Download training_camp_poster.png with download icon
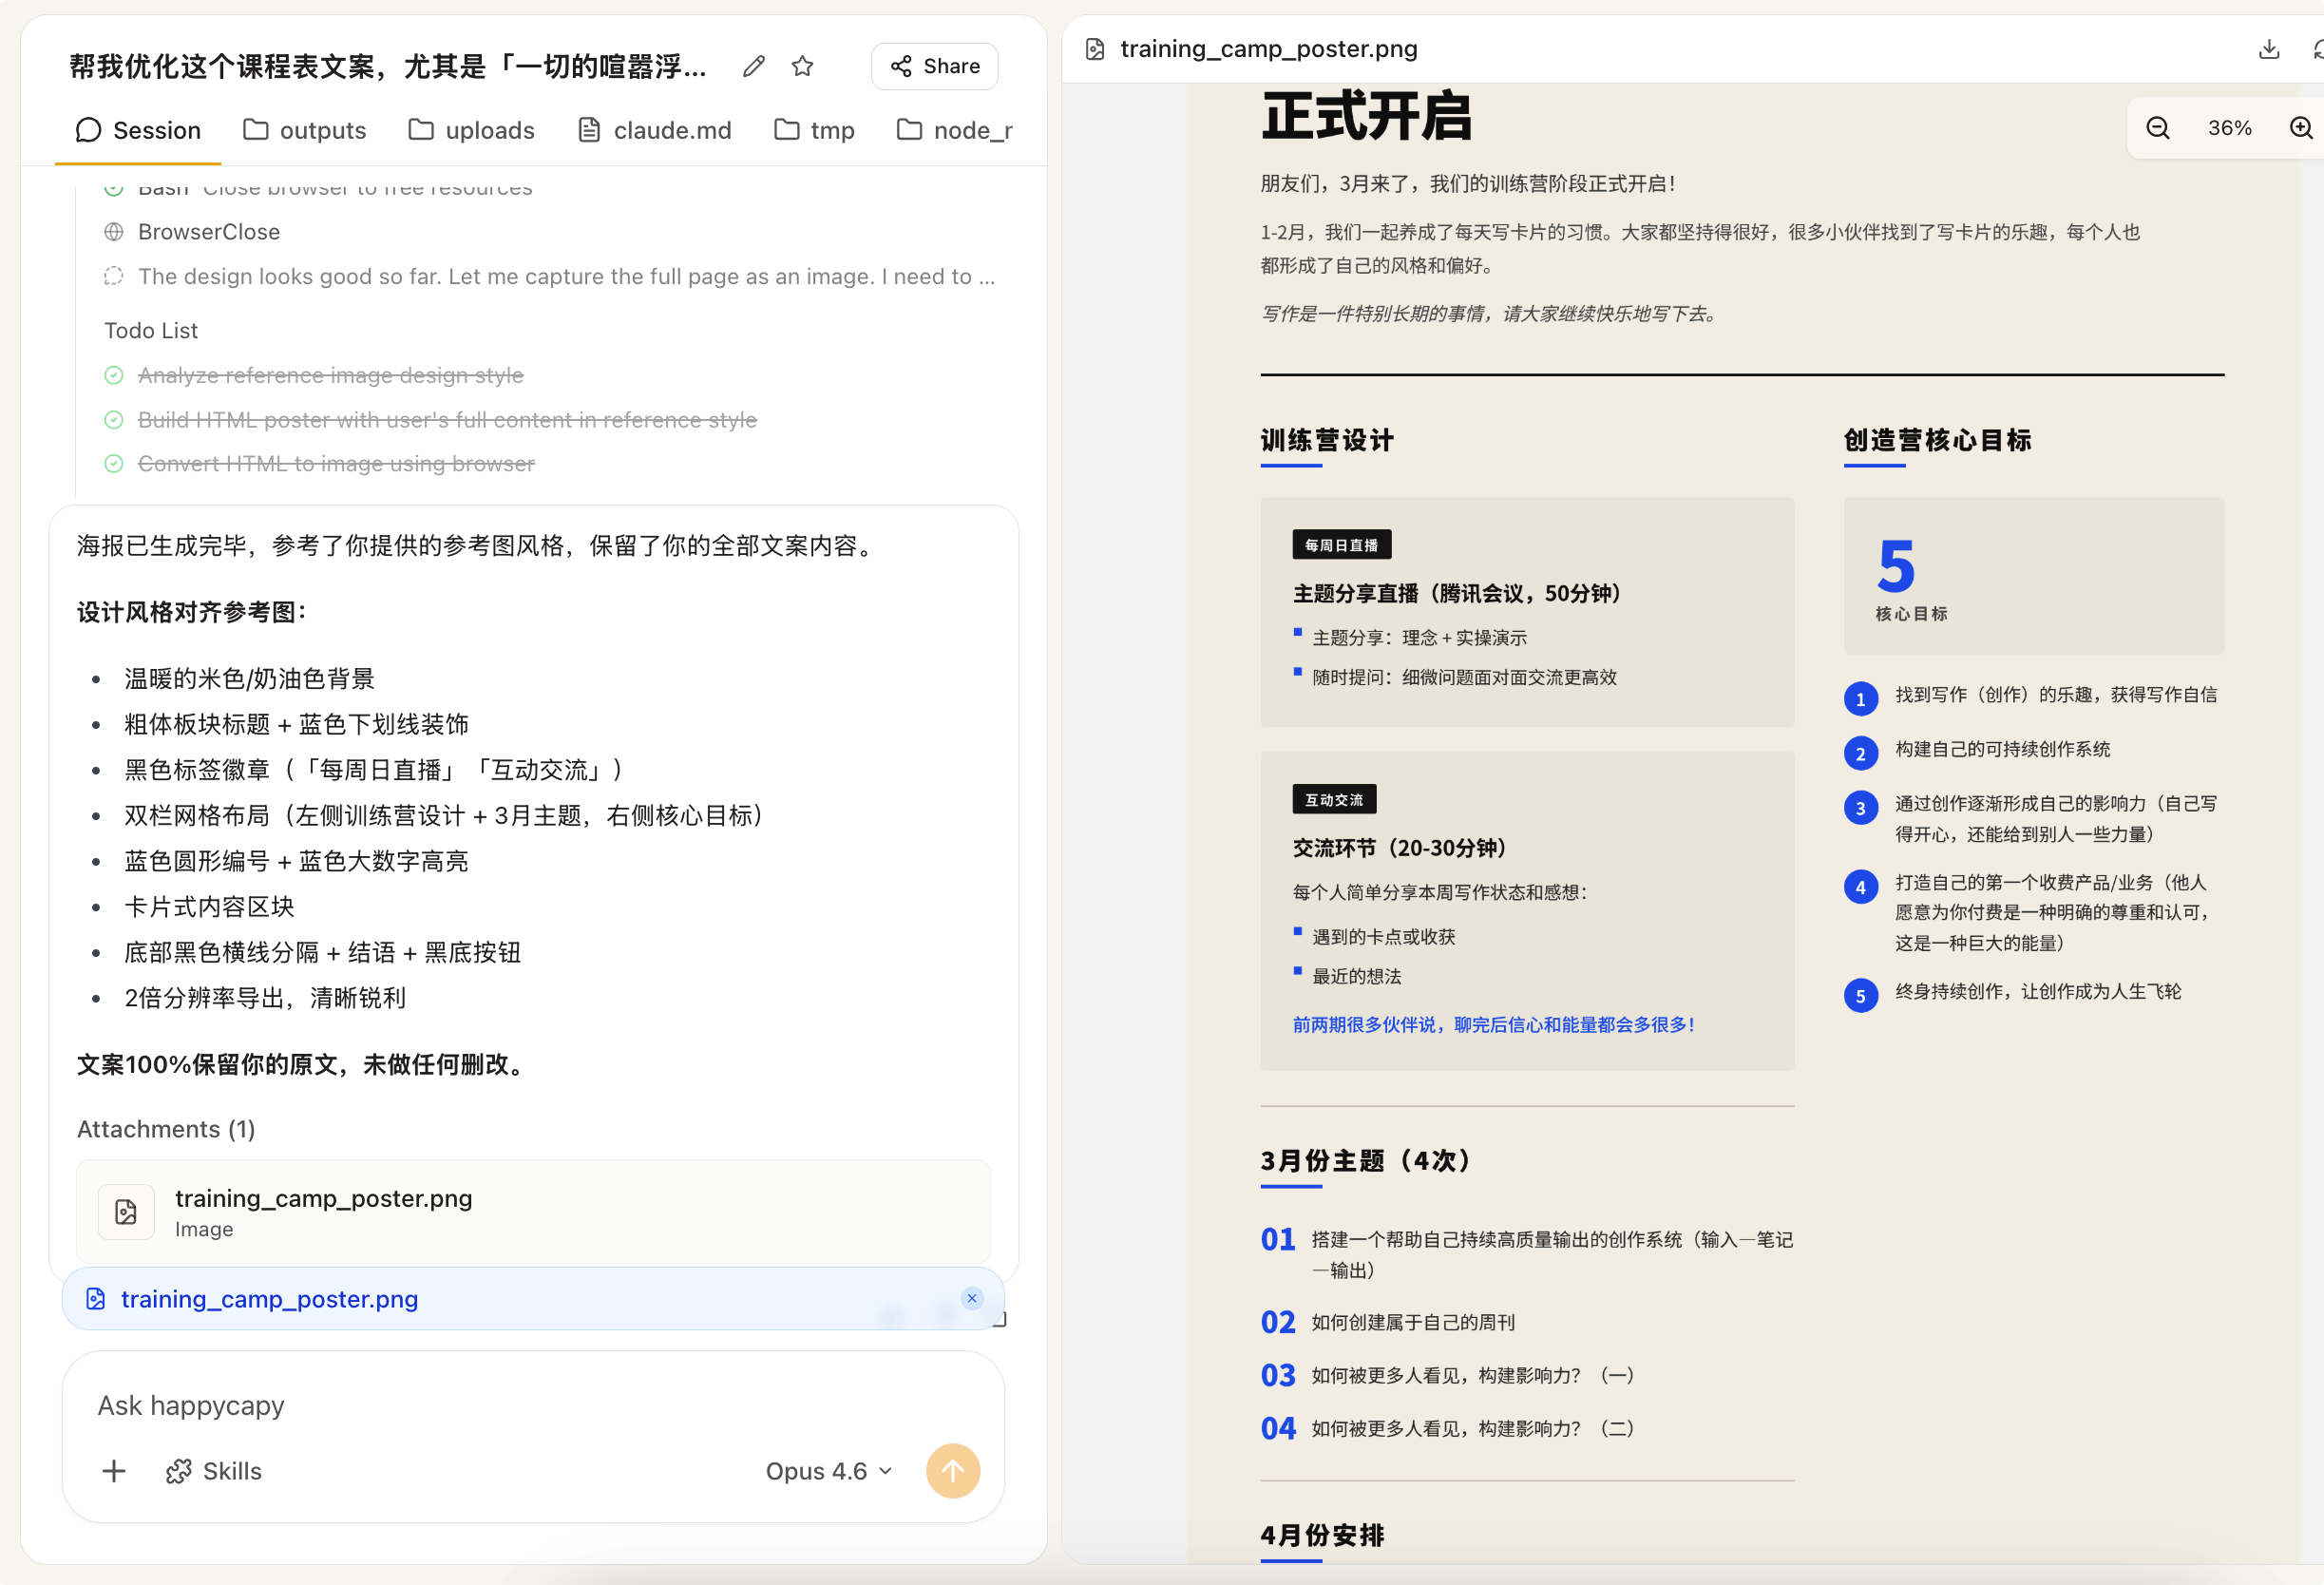The width and height of the screenshot is (2324, 1585). click(x=2268, y=49)
